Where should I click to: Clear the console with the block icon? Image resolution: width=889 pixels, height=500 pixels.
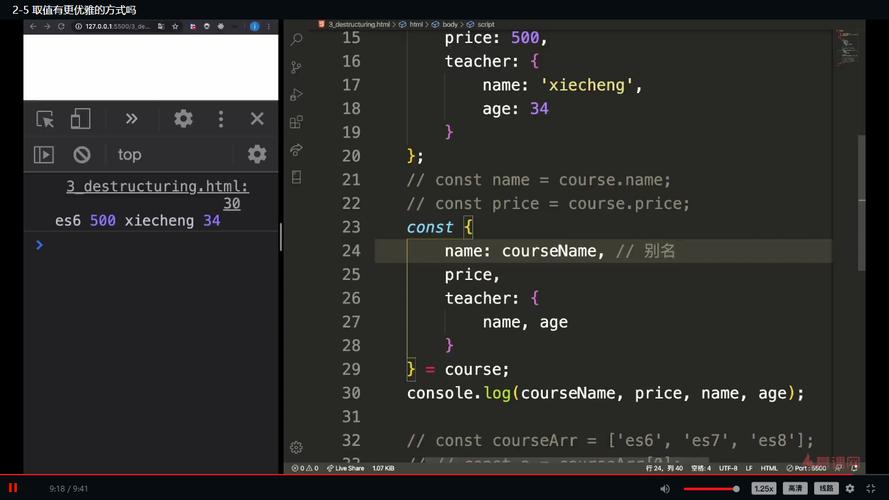[82, 154]
